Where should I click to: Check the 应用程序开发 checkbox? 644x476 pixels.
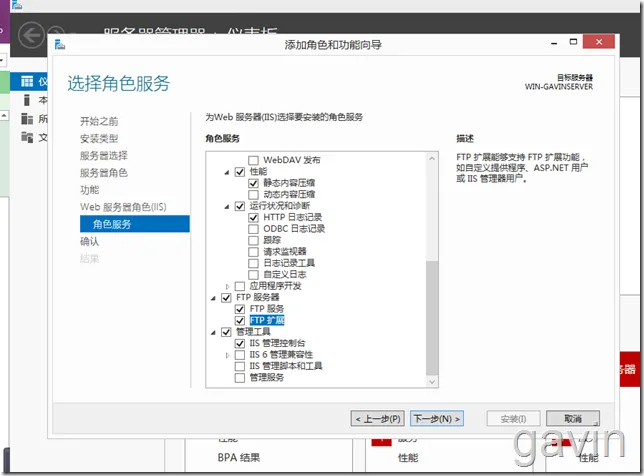point(240,286)
